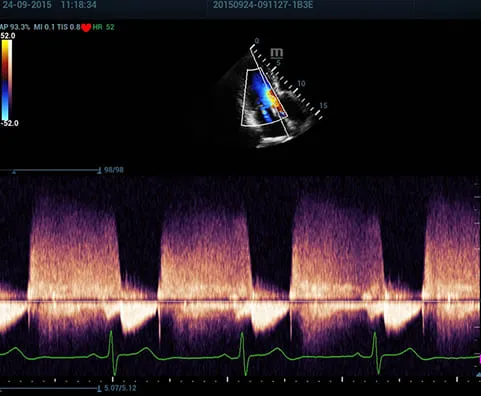Click the MI 0.1 TIS 0.8 readout
The image size is (481, 396).
(x=57, y=27)
